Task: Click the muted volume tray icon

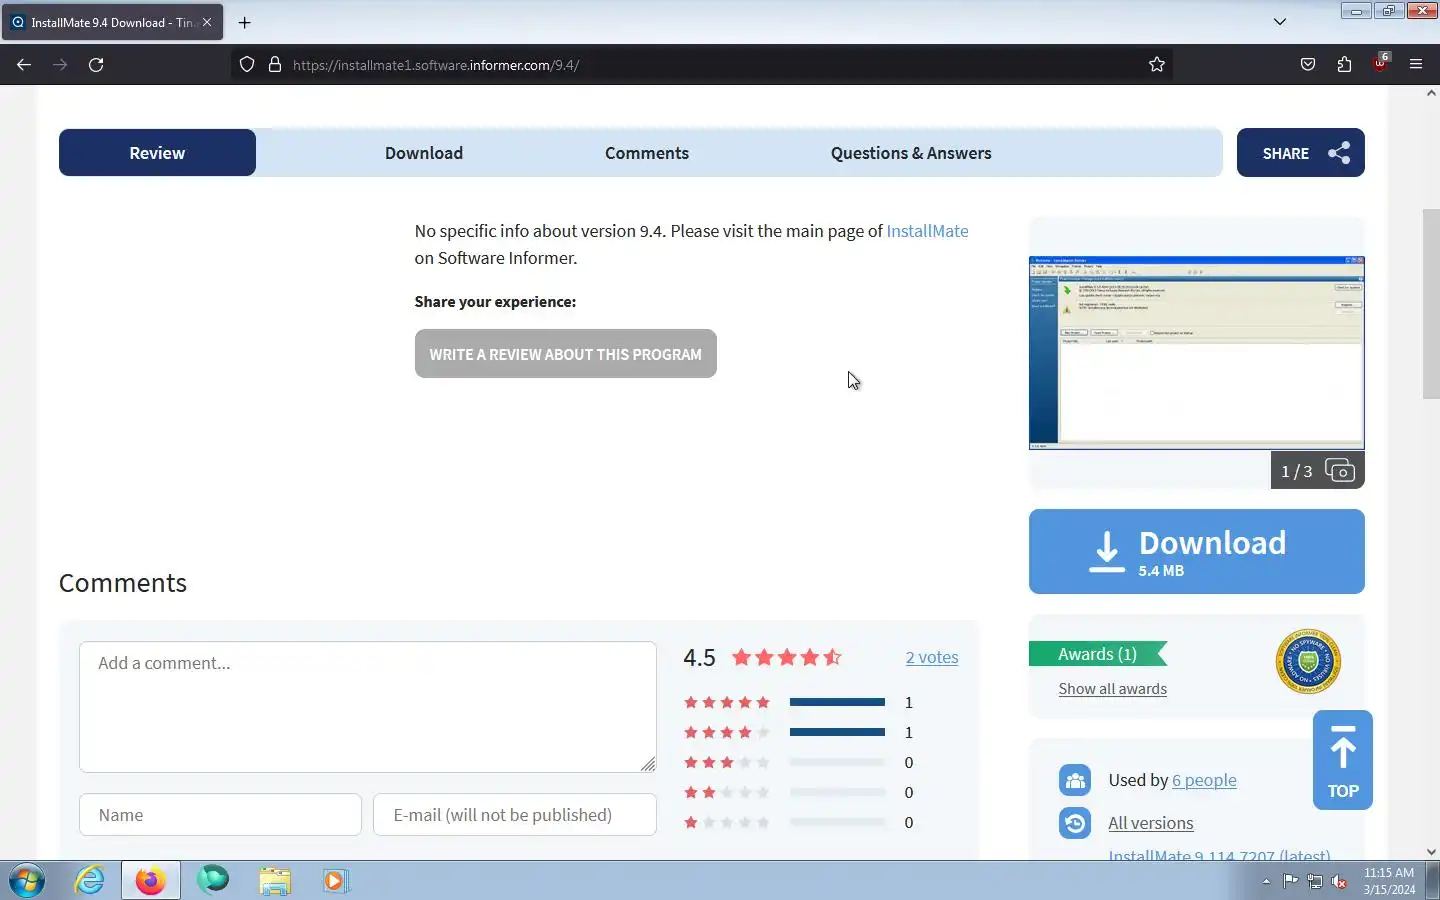Action: (1340, 881)
